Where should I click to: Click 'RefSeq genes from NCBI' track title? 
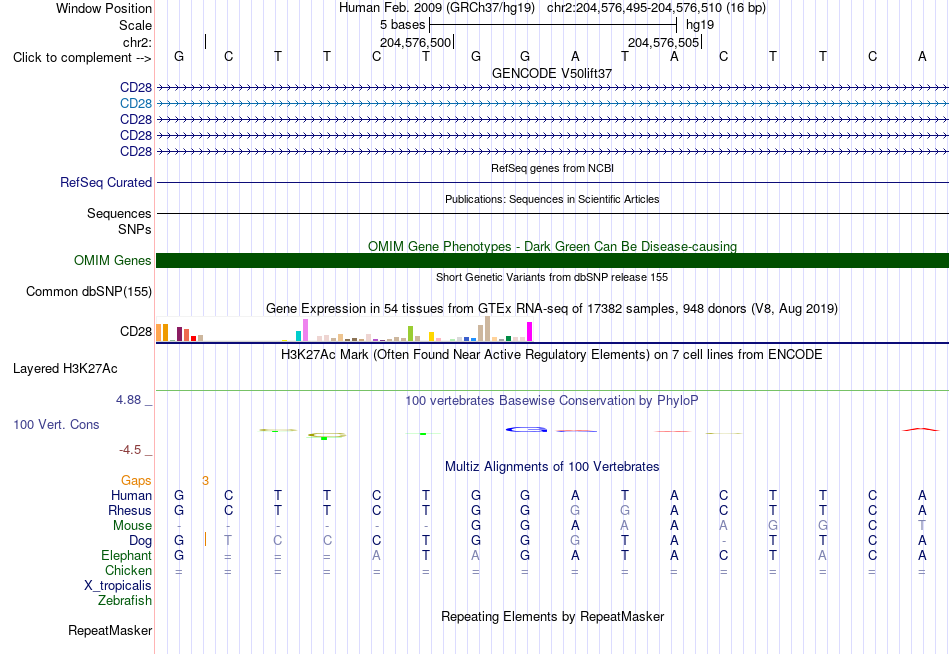pyautogui.click(x=552, y=168)
